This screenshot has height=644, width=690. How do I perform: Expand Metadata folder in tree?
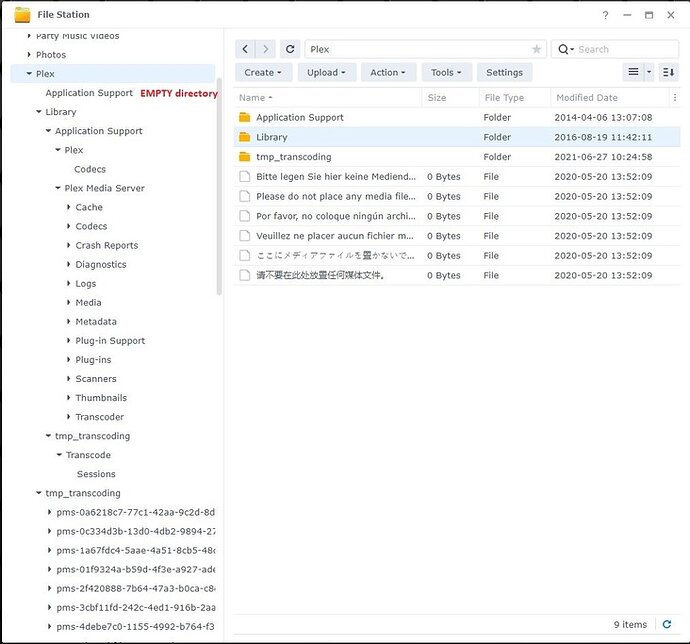(68, 321)
